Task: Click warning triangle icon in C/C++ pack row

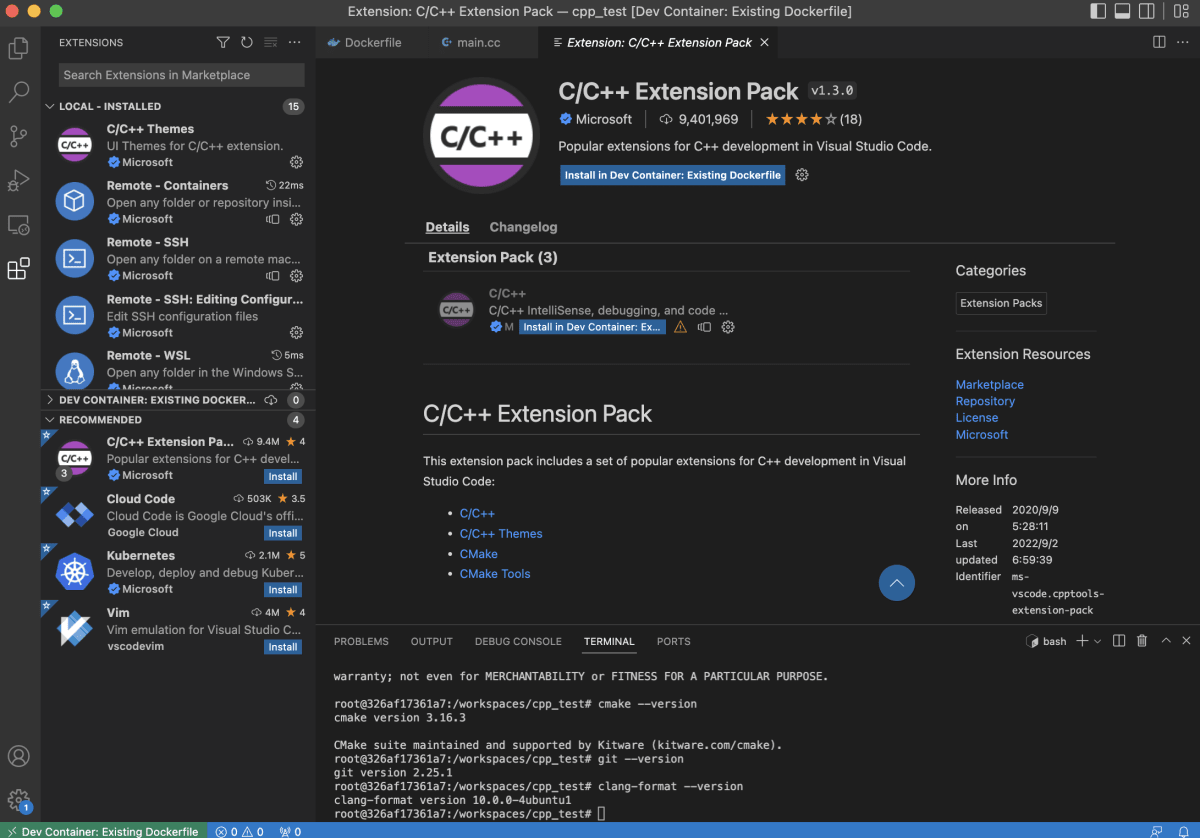Action: (680, 327)
